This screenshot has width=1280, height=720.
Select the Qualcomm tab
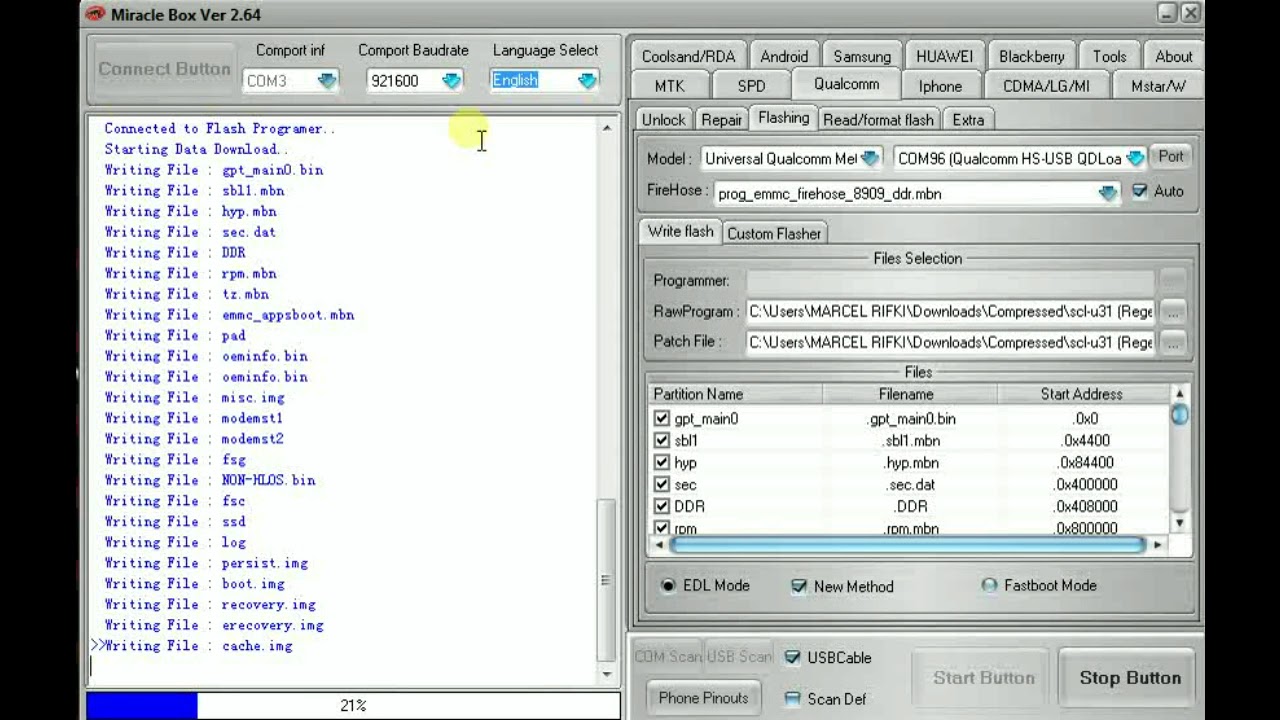(x=846, y=84)
